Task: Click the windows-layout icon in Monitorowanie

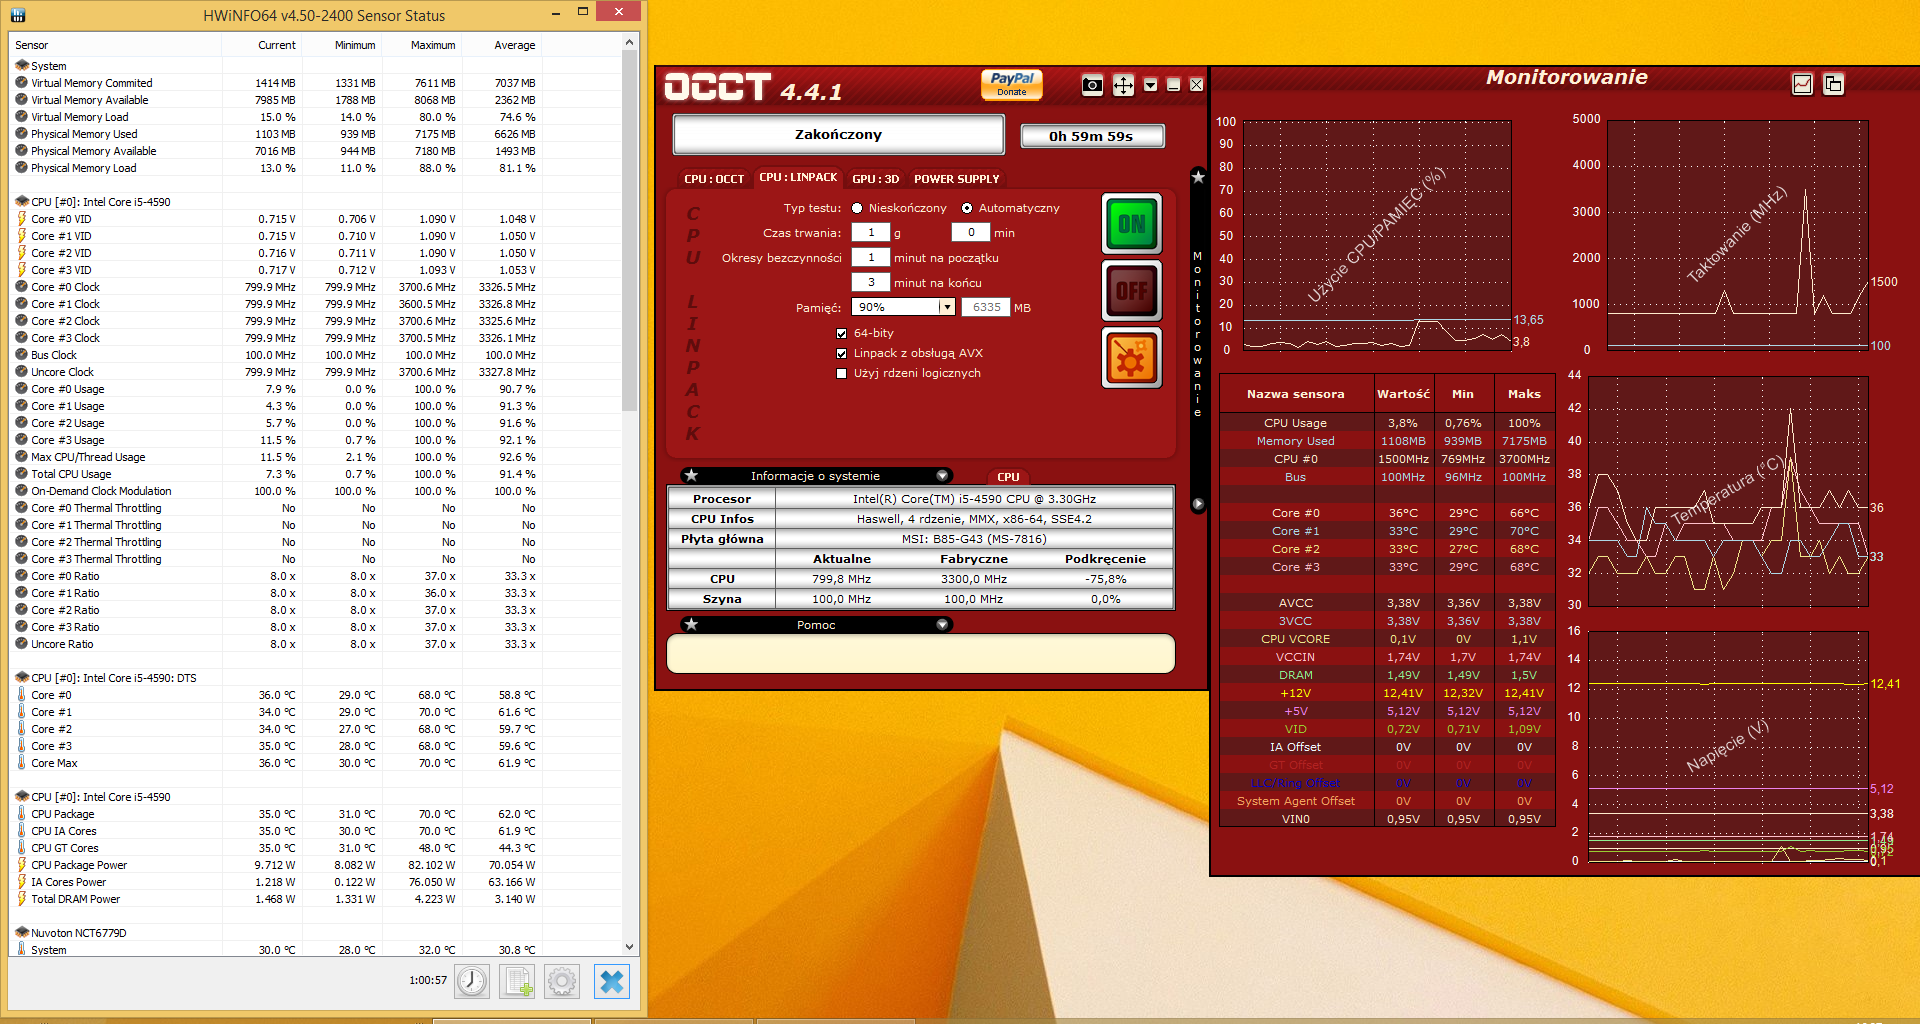Action: (1833, 85)
